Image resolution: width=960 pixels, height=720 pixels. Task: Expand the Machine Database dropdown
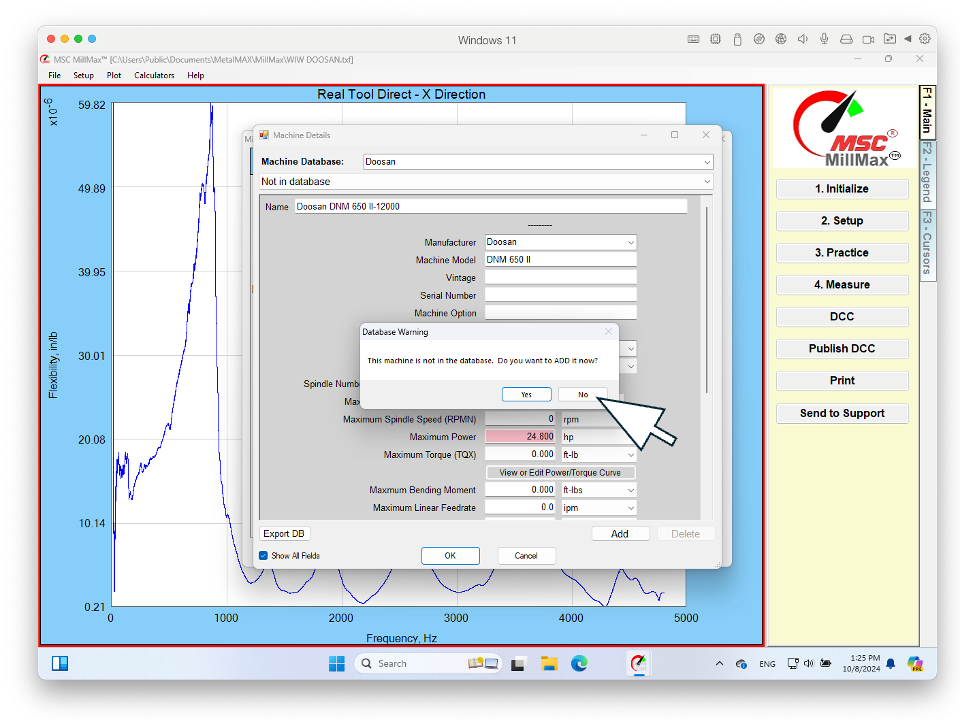tap(707, 162)
